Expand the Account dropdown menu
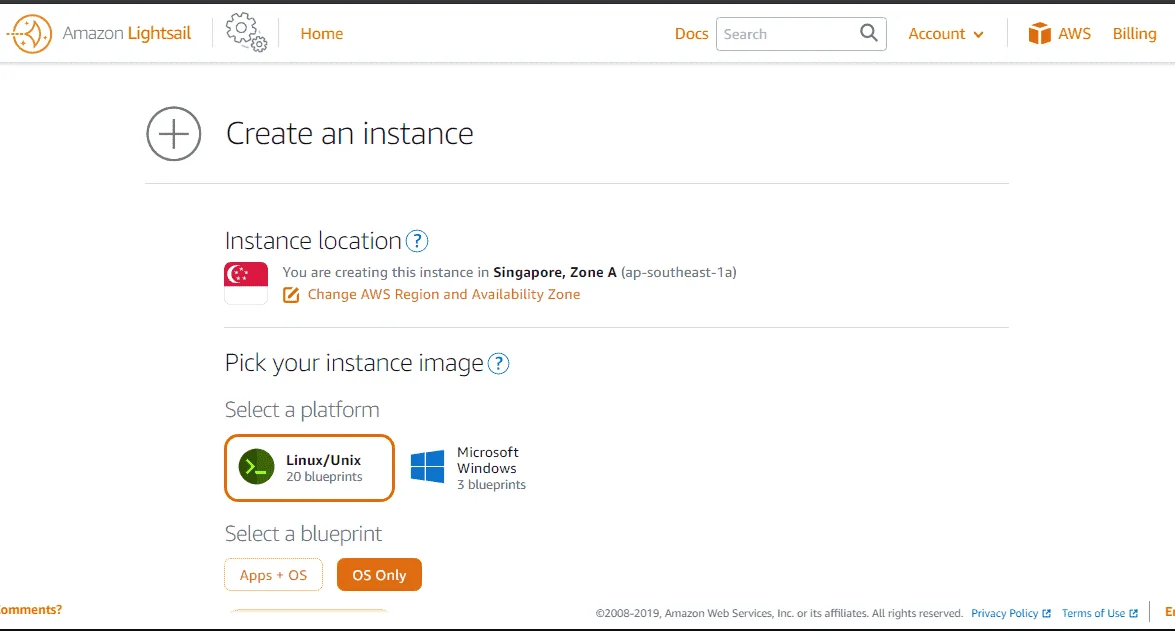This screenshot has width=1175, height=631. tap(946, 34)
